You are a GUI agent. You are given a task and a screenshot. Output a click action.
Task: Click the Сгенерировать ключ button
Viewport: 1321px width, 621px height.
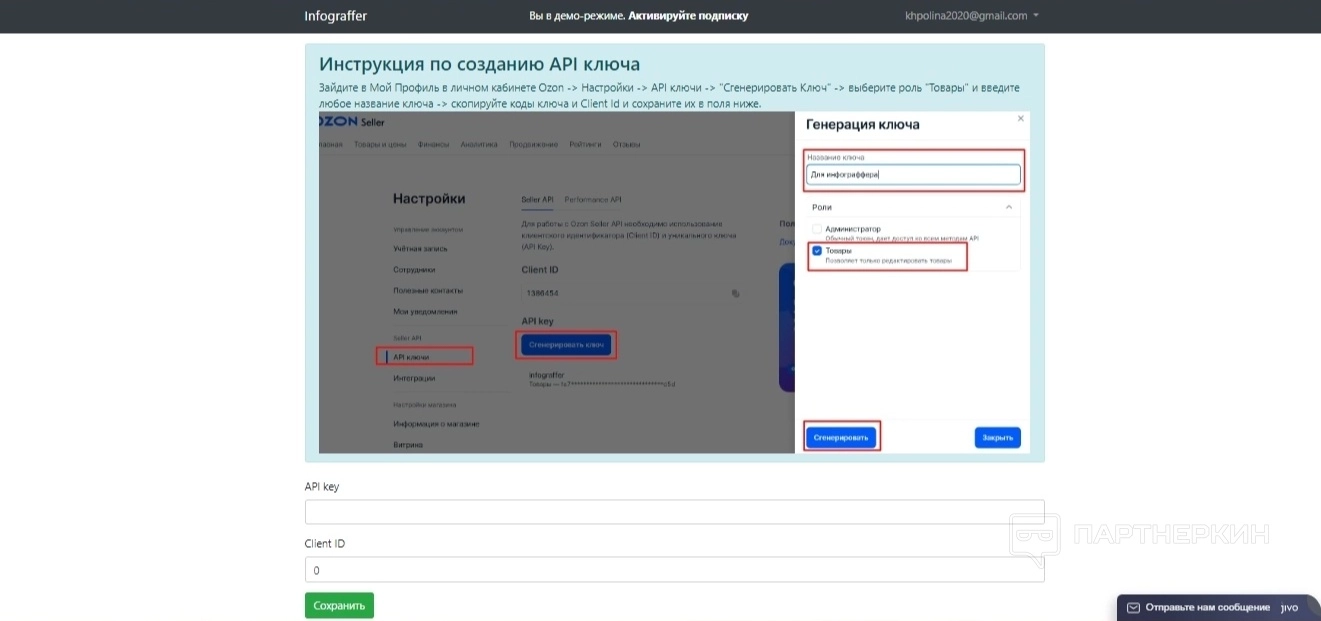point(567,345)
